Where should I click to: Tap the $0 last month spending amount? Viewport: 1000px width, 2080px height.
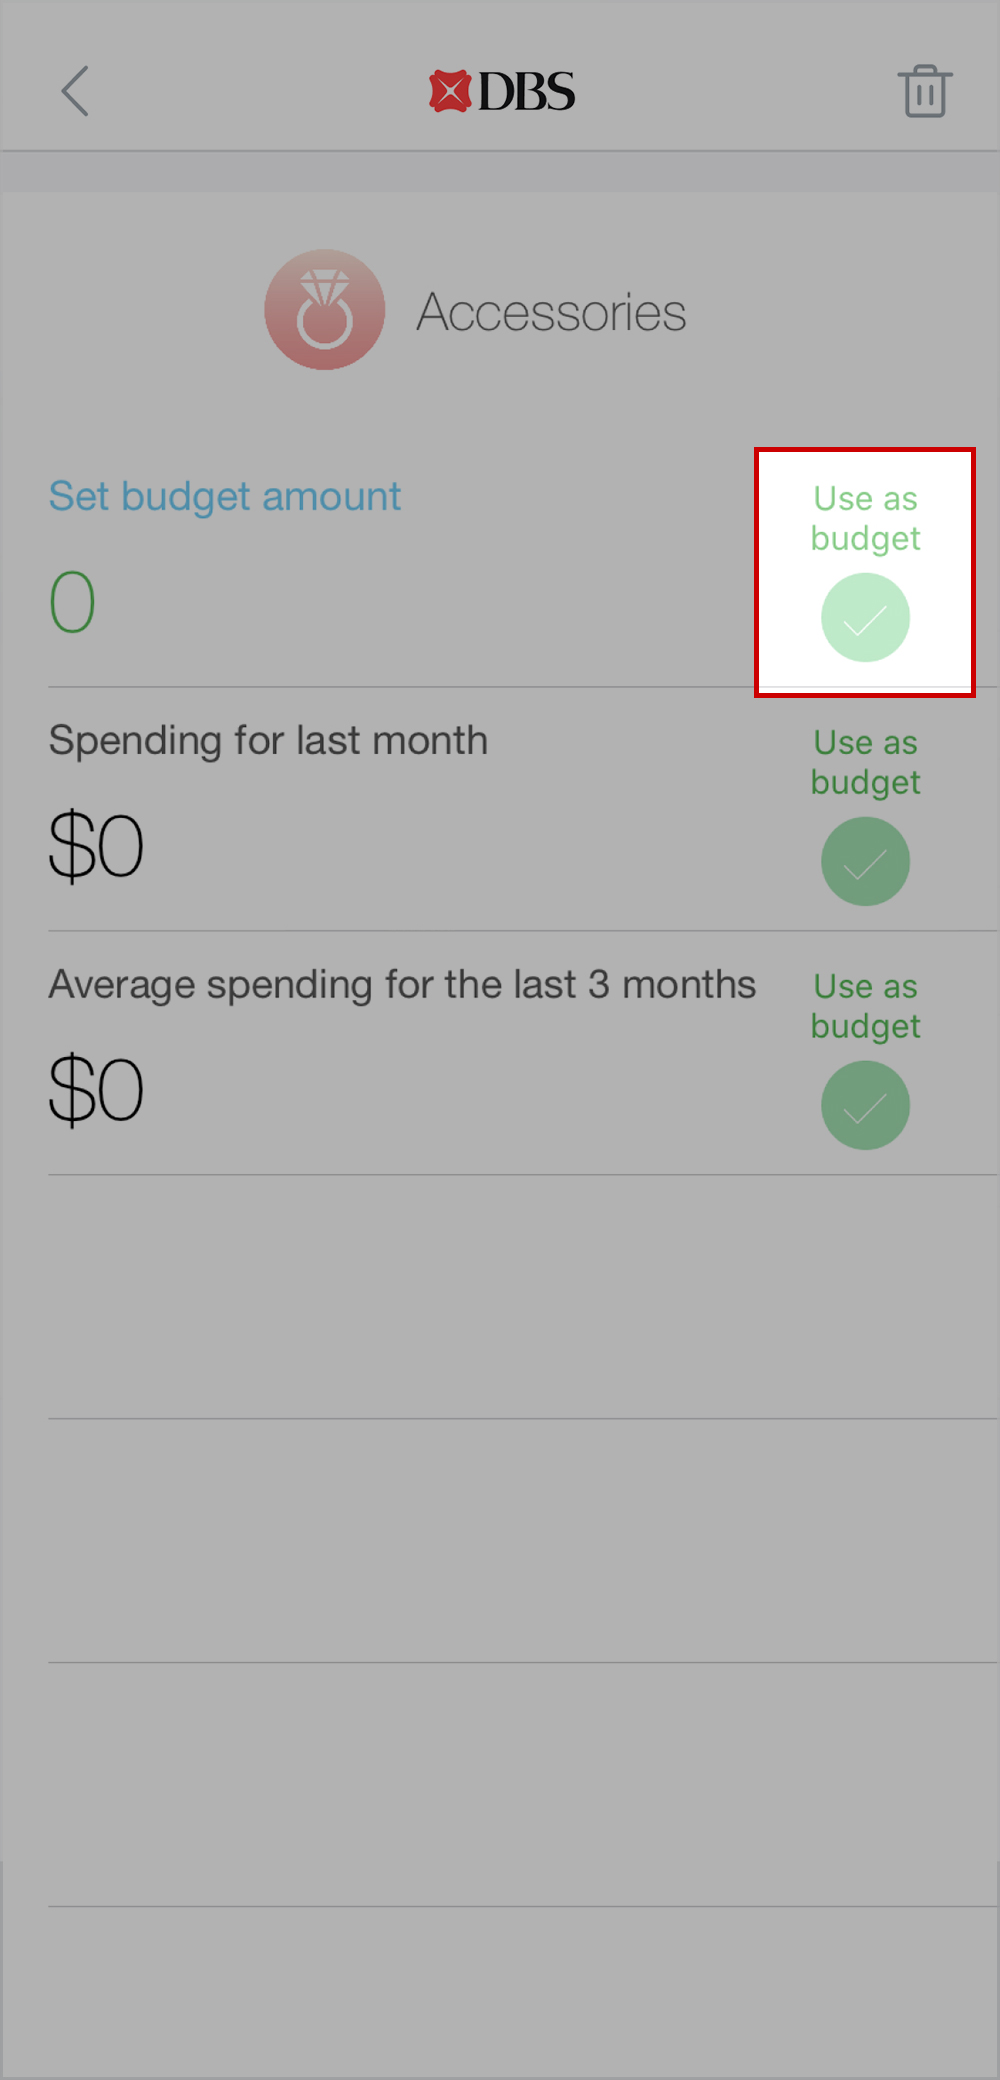[x=96, y=846]
